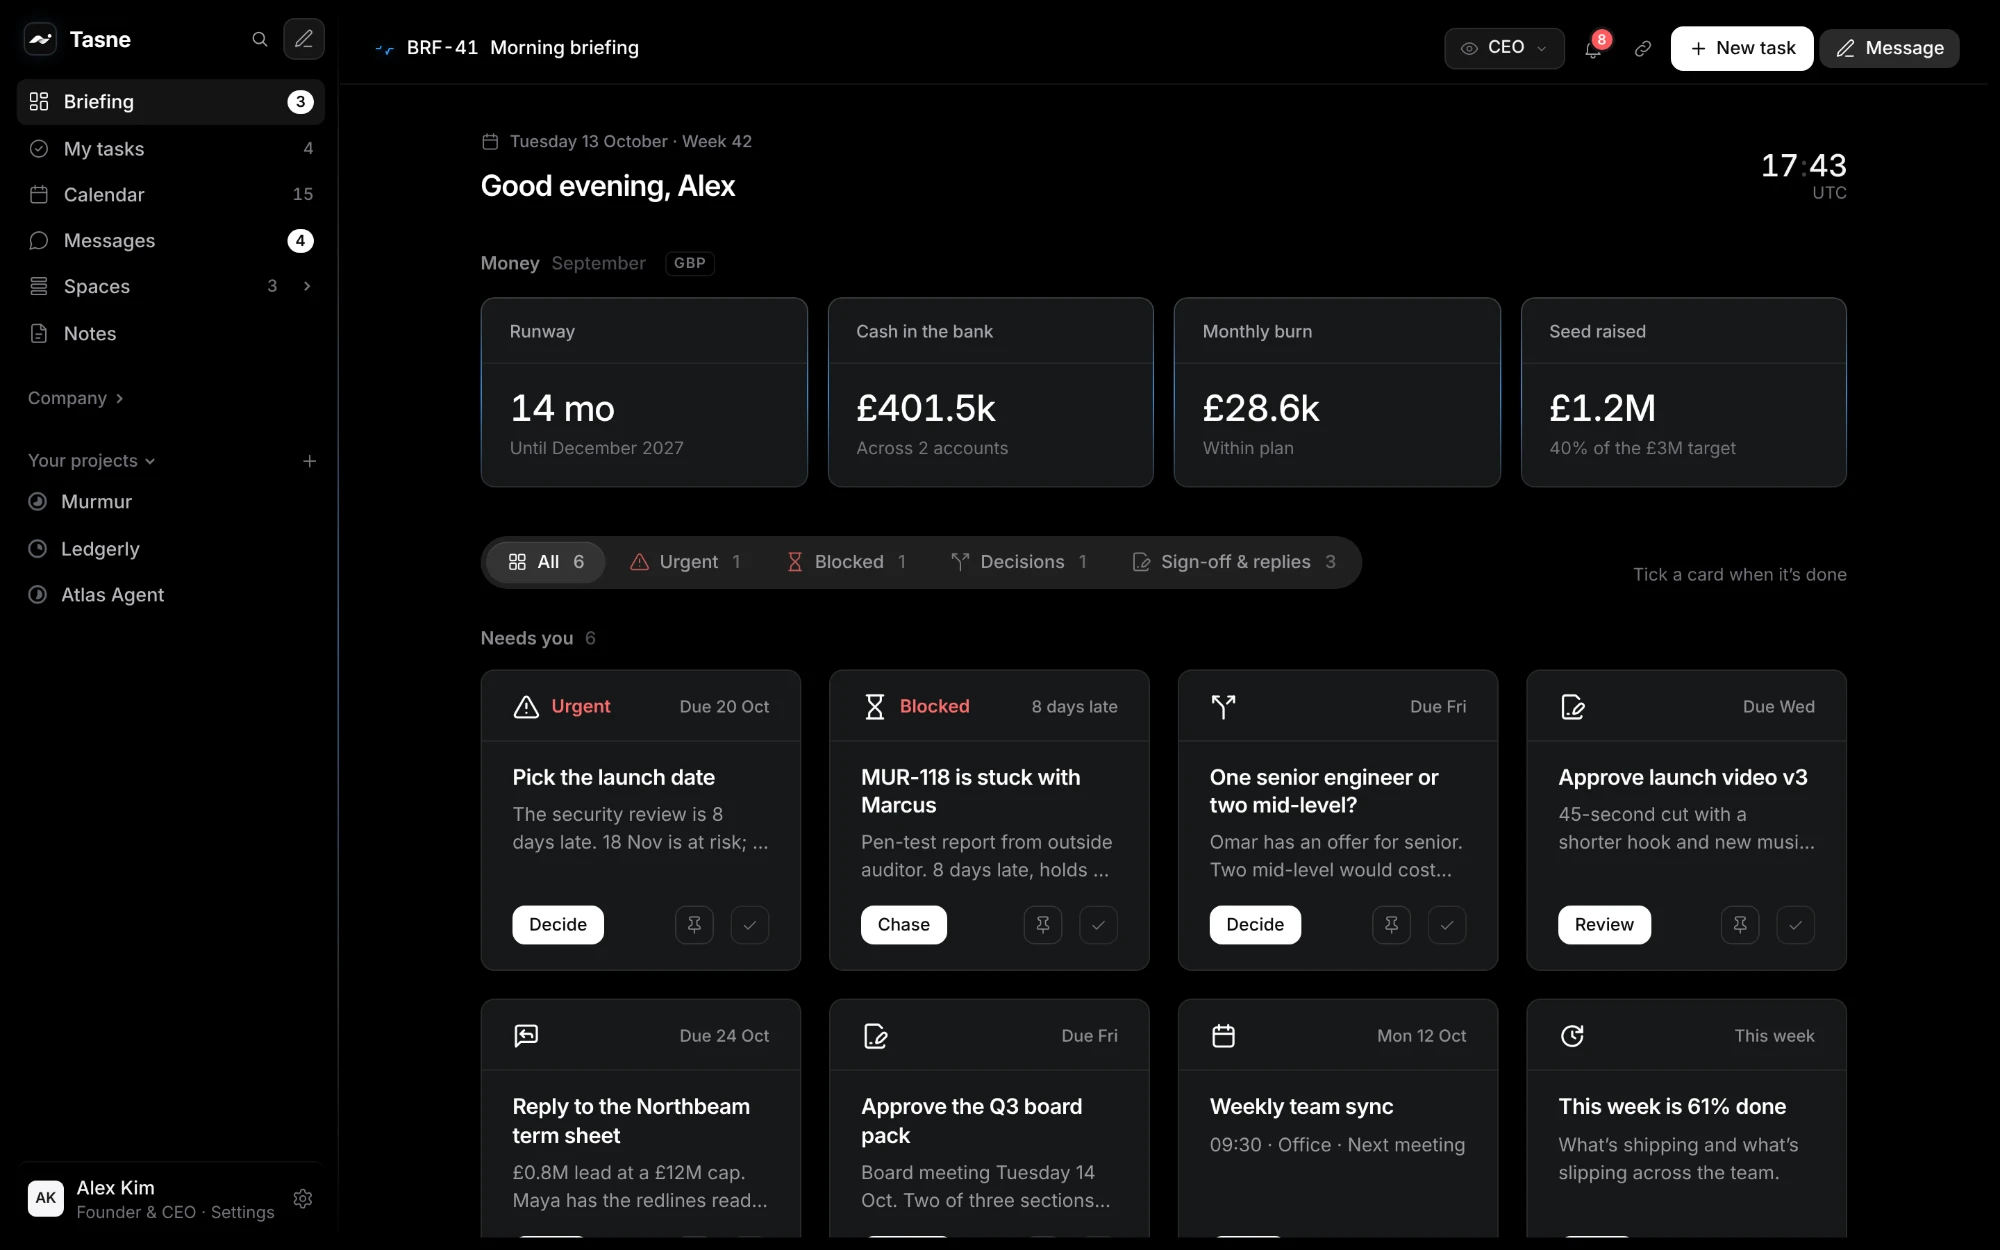Screen dimensions: 2000x1250
Task: Select the Decisions filter tab
Action: 1019,562
